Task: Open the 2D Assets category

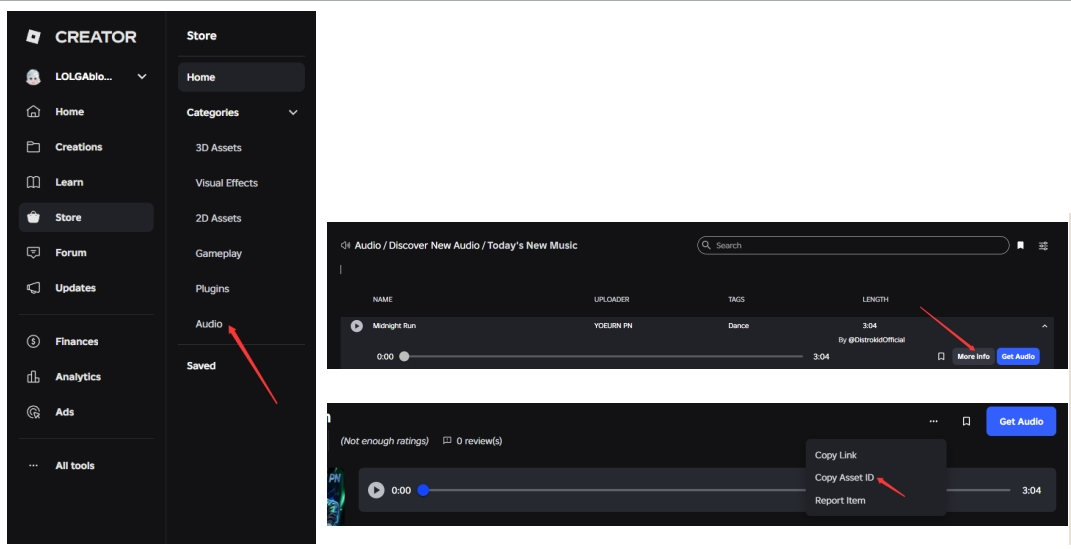Action: [x=218, y=219]
